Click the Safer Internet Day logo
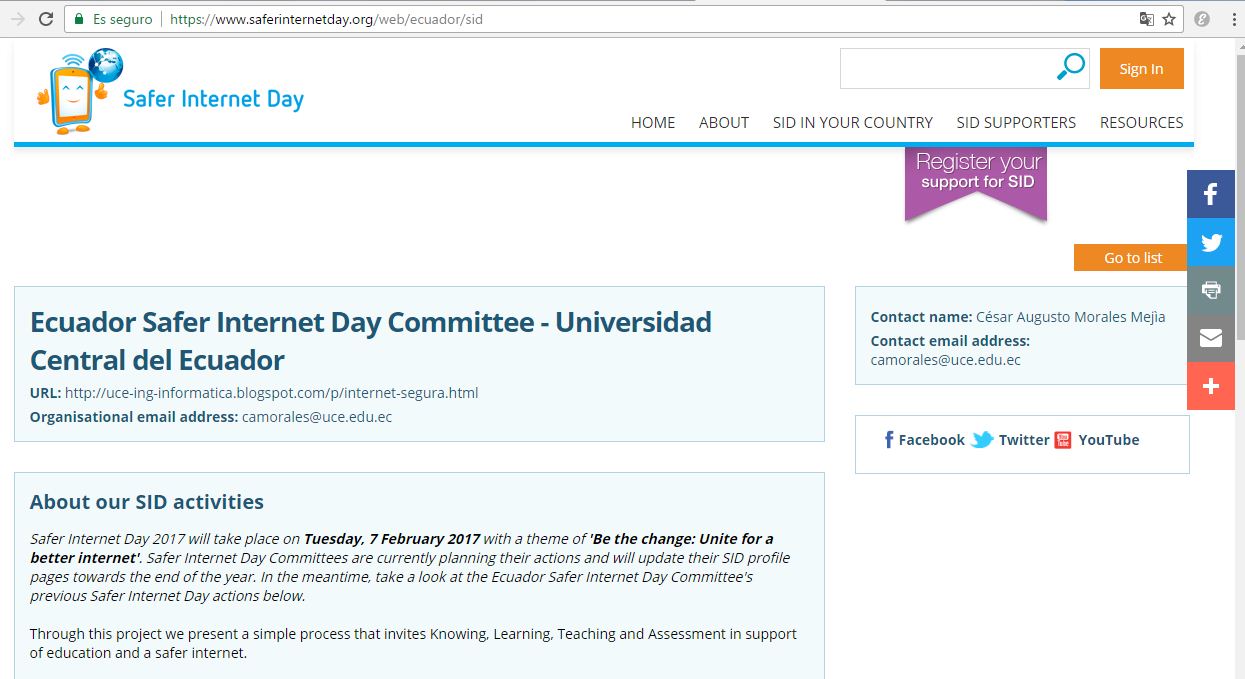The height and width of the screenshot is (679, 1245). (170, 91)
